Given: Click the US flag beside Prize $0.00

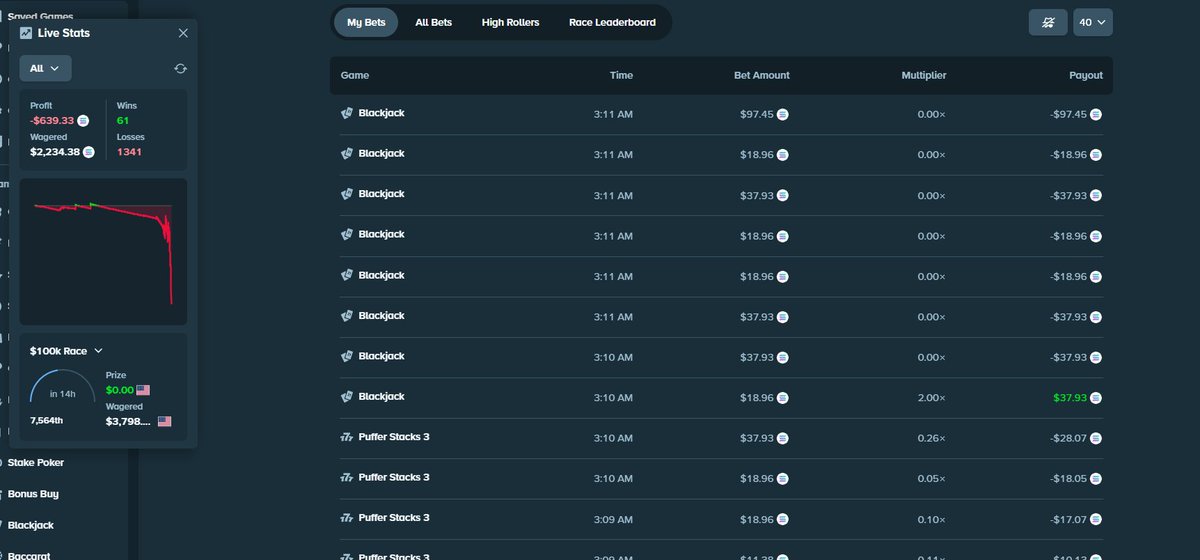Looking at the screenshot, I should tap(143, 390).
